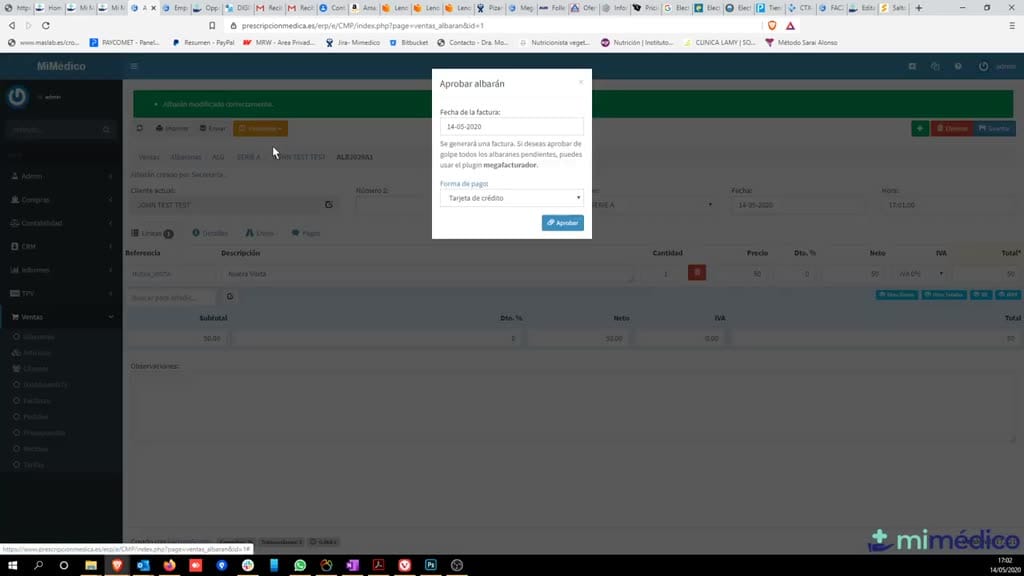Click the green plus new button
The height and width of the screenshot is (576, 1024).
[x=920, y=129]
